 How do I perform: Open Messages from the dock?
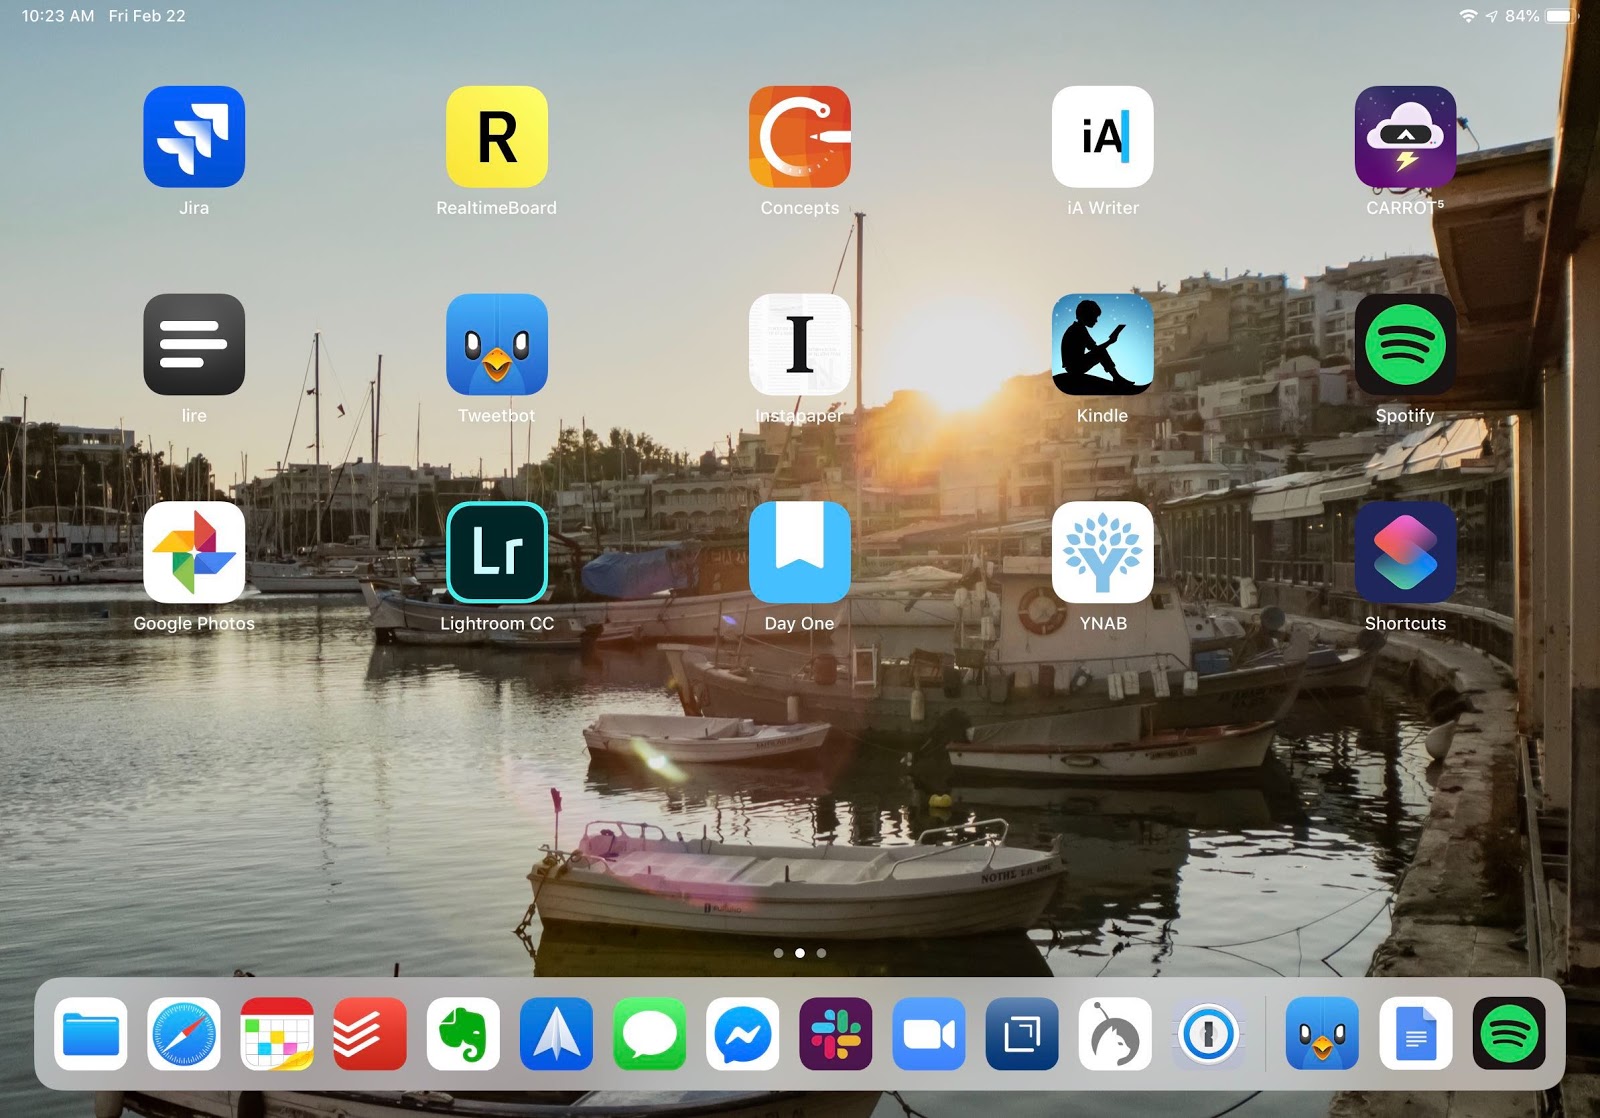coord(649,1033)
